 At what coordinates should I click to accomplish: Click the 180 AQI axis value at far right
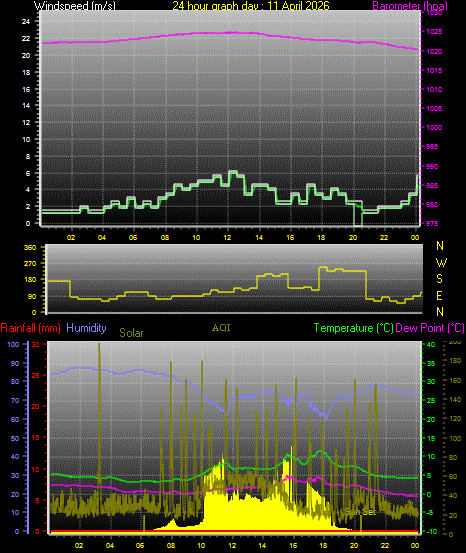455,361
